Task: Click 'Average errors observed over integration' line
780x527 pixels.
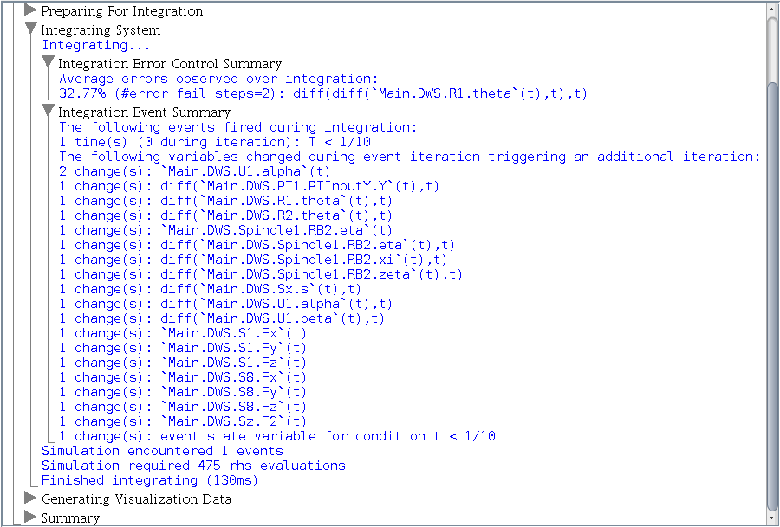Action: tap(218, 79)
